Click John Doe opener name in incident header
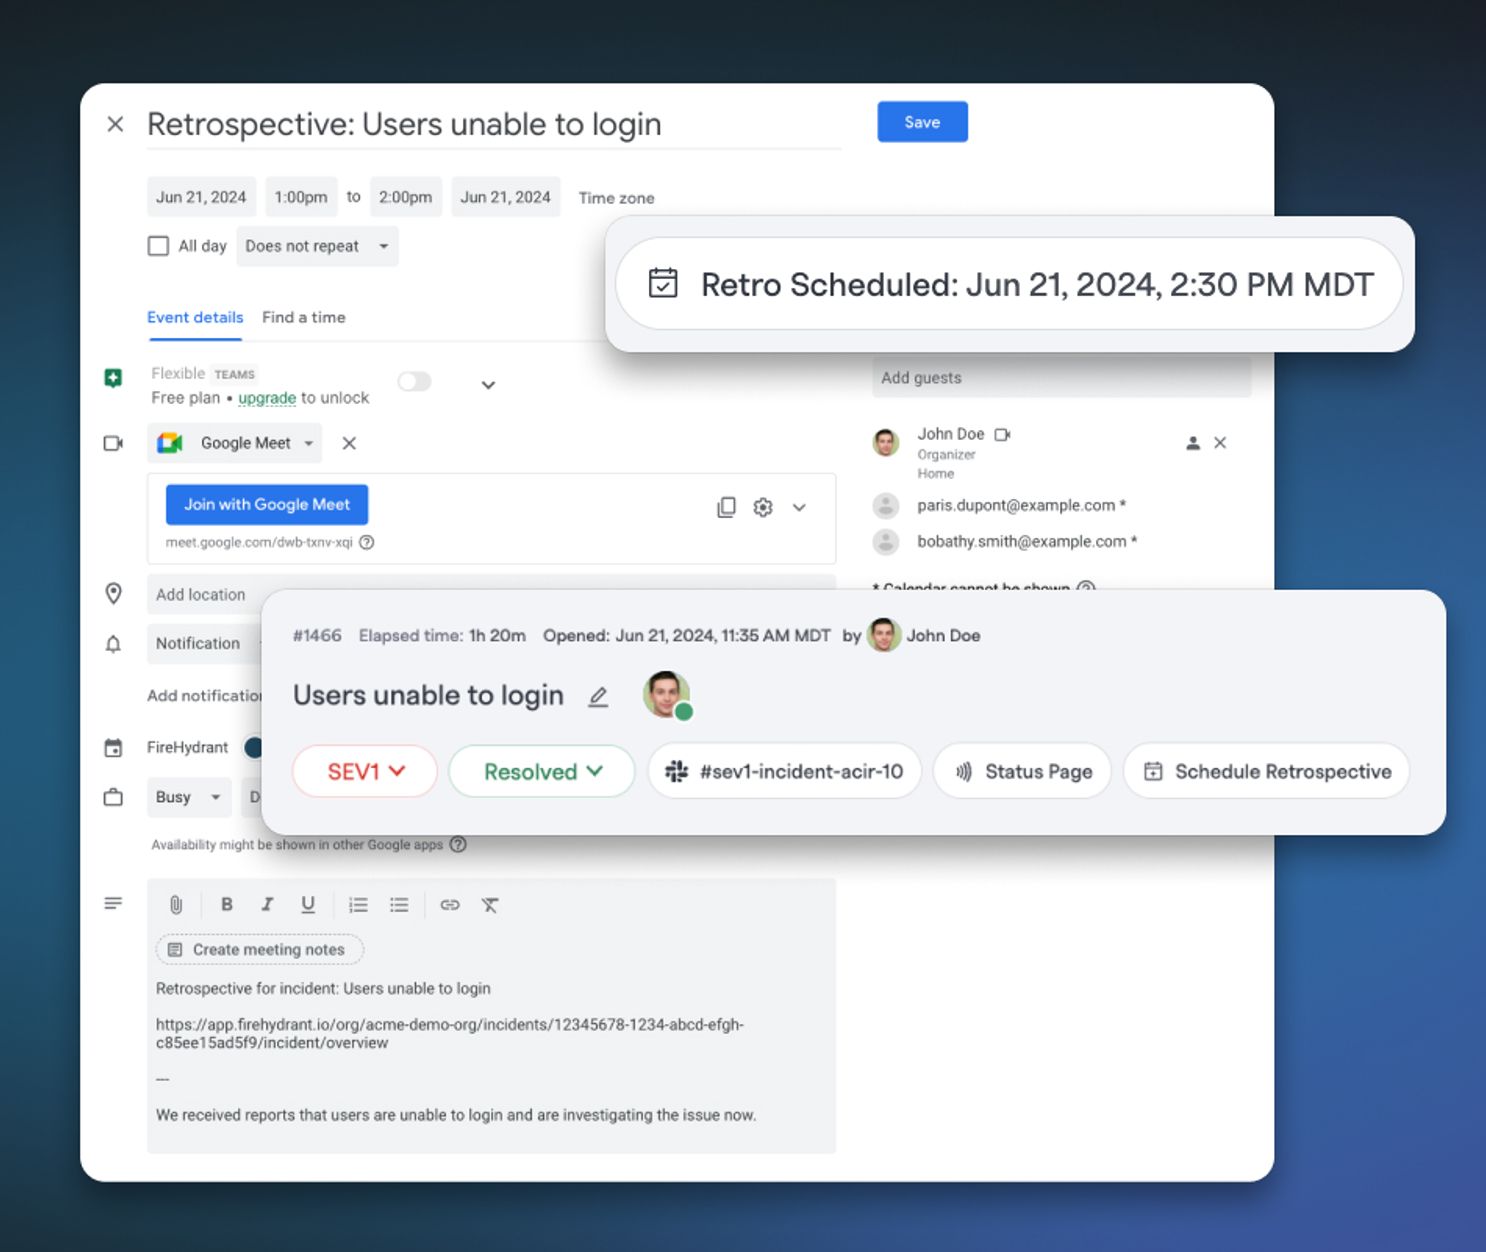Screen dimensions: 1486x1252 943,636
